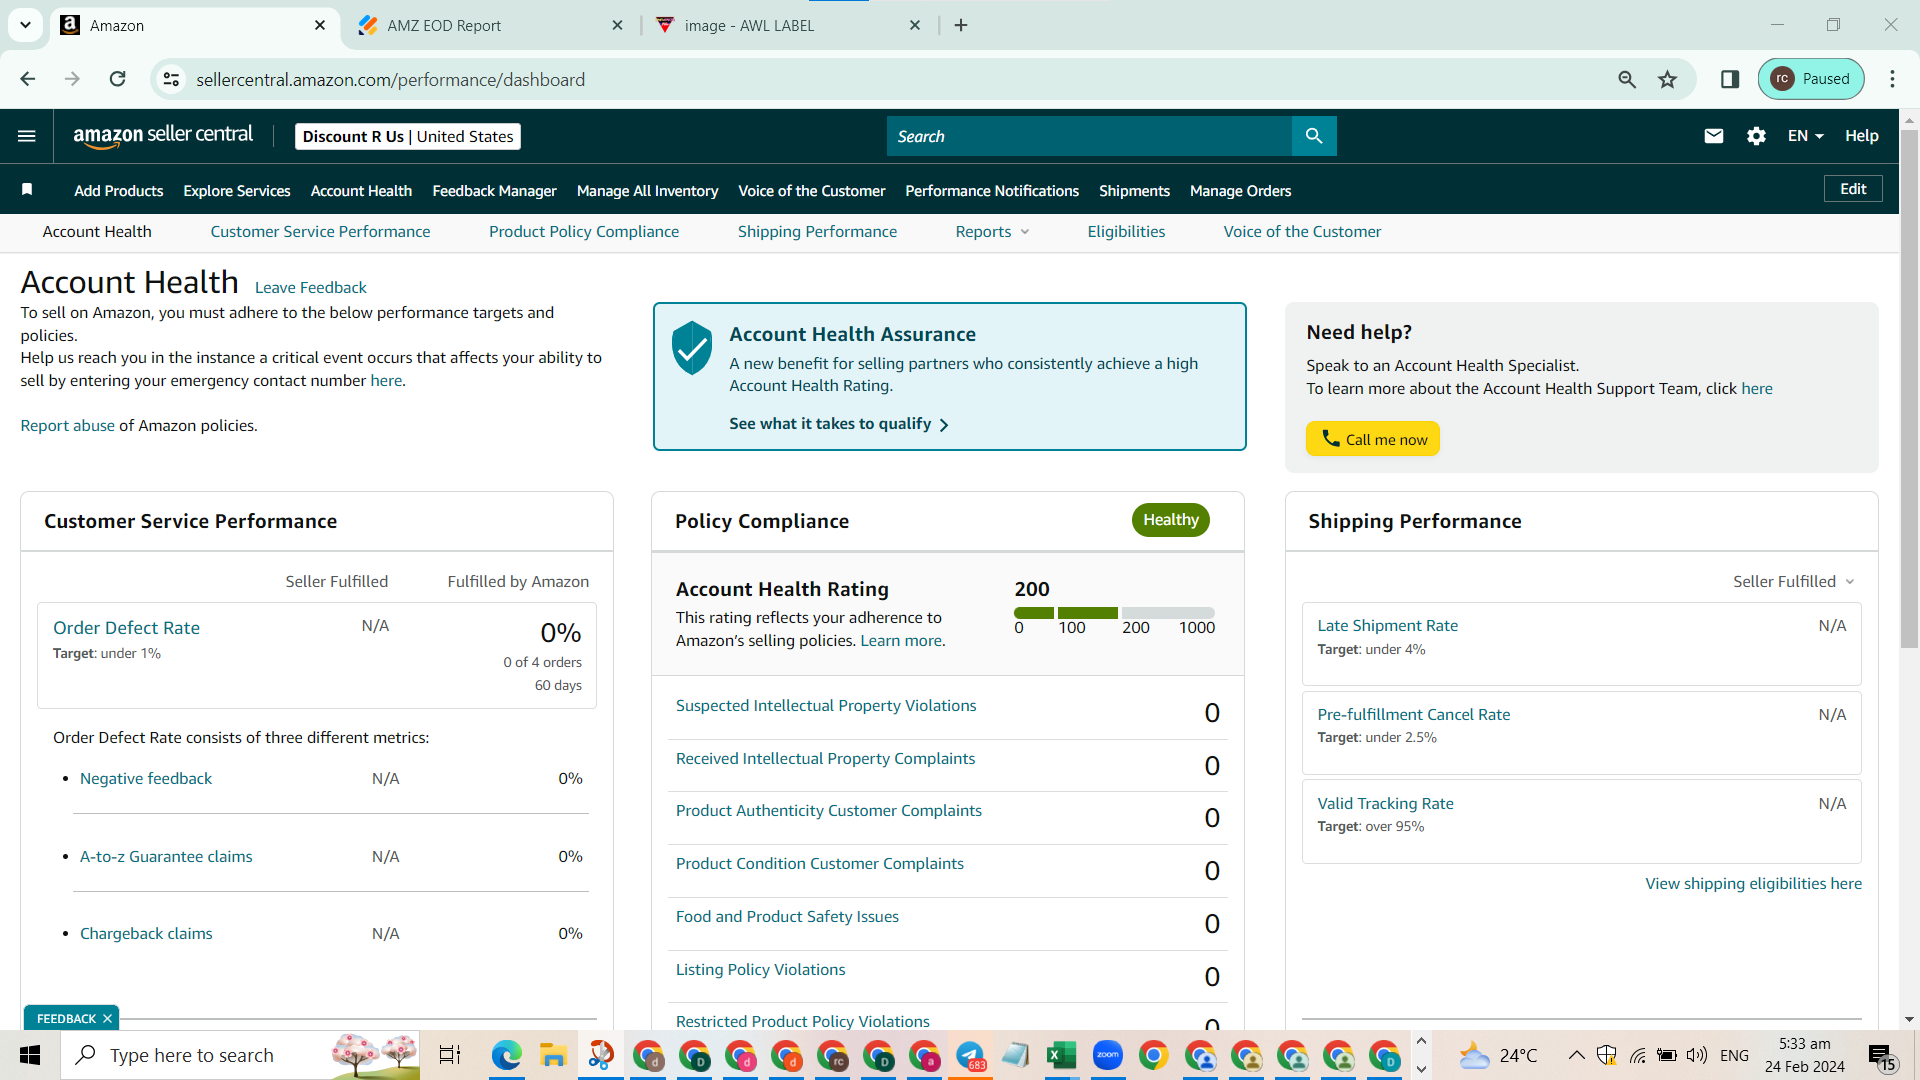Select Manage All Inventory in nav bar

point(647,191)
